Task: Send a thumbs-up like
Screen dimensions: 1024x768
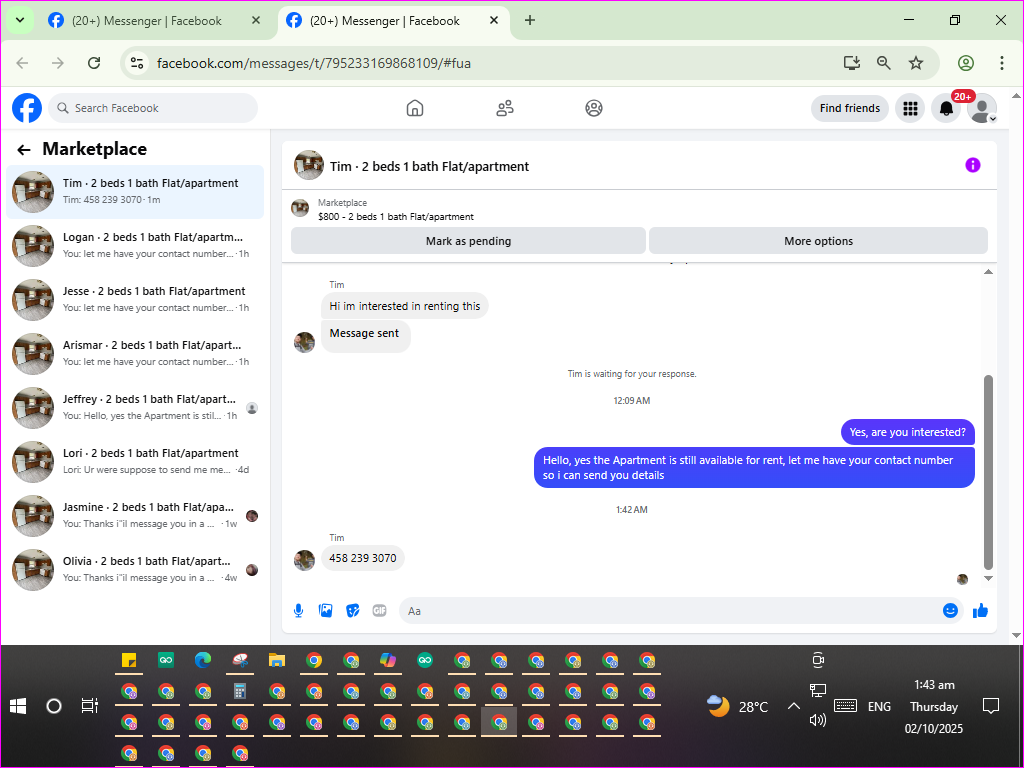Action: click(x=980, y=611)
